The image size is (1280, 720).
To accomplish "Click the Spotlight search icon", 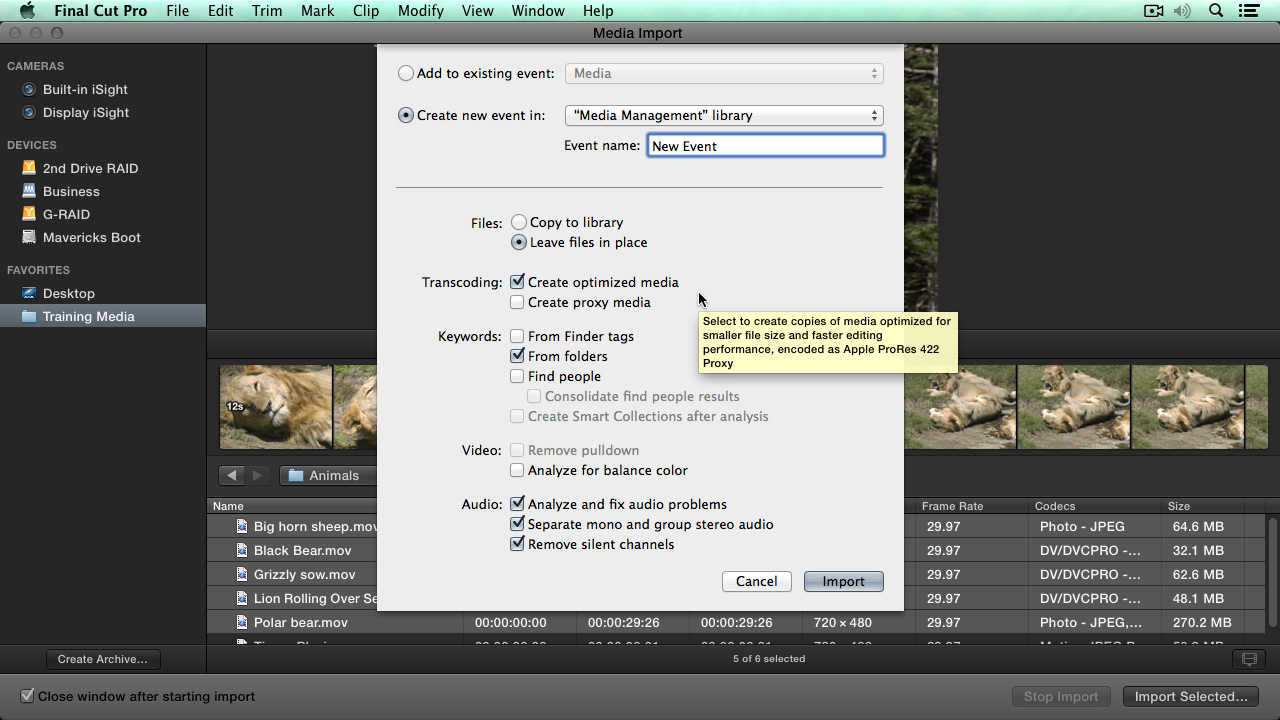I will click(x=1216, y=11).
